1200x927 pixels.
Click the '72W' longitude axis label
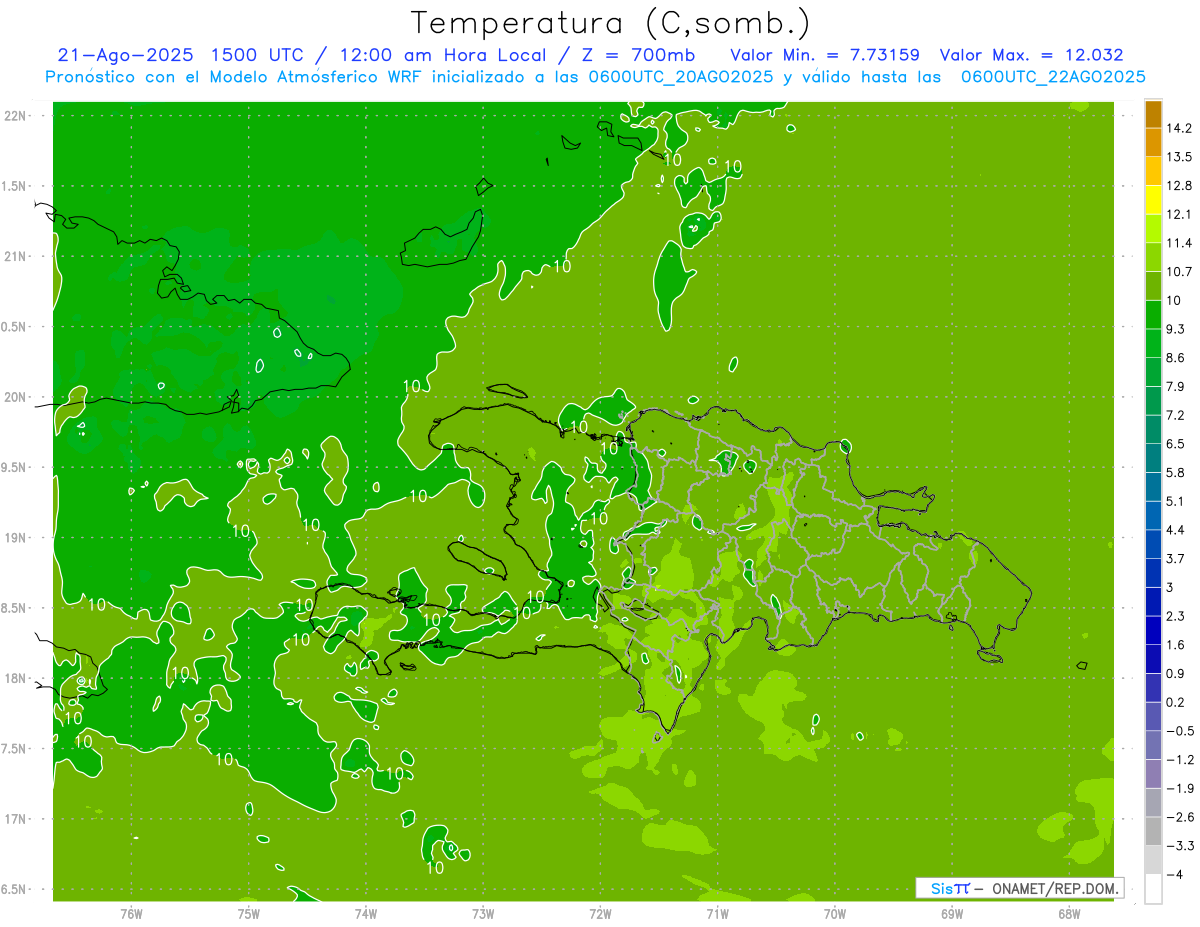[600, 913]
